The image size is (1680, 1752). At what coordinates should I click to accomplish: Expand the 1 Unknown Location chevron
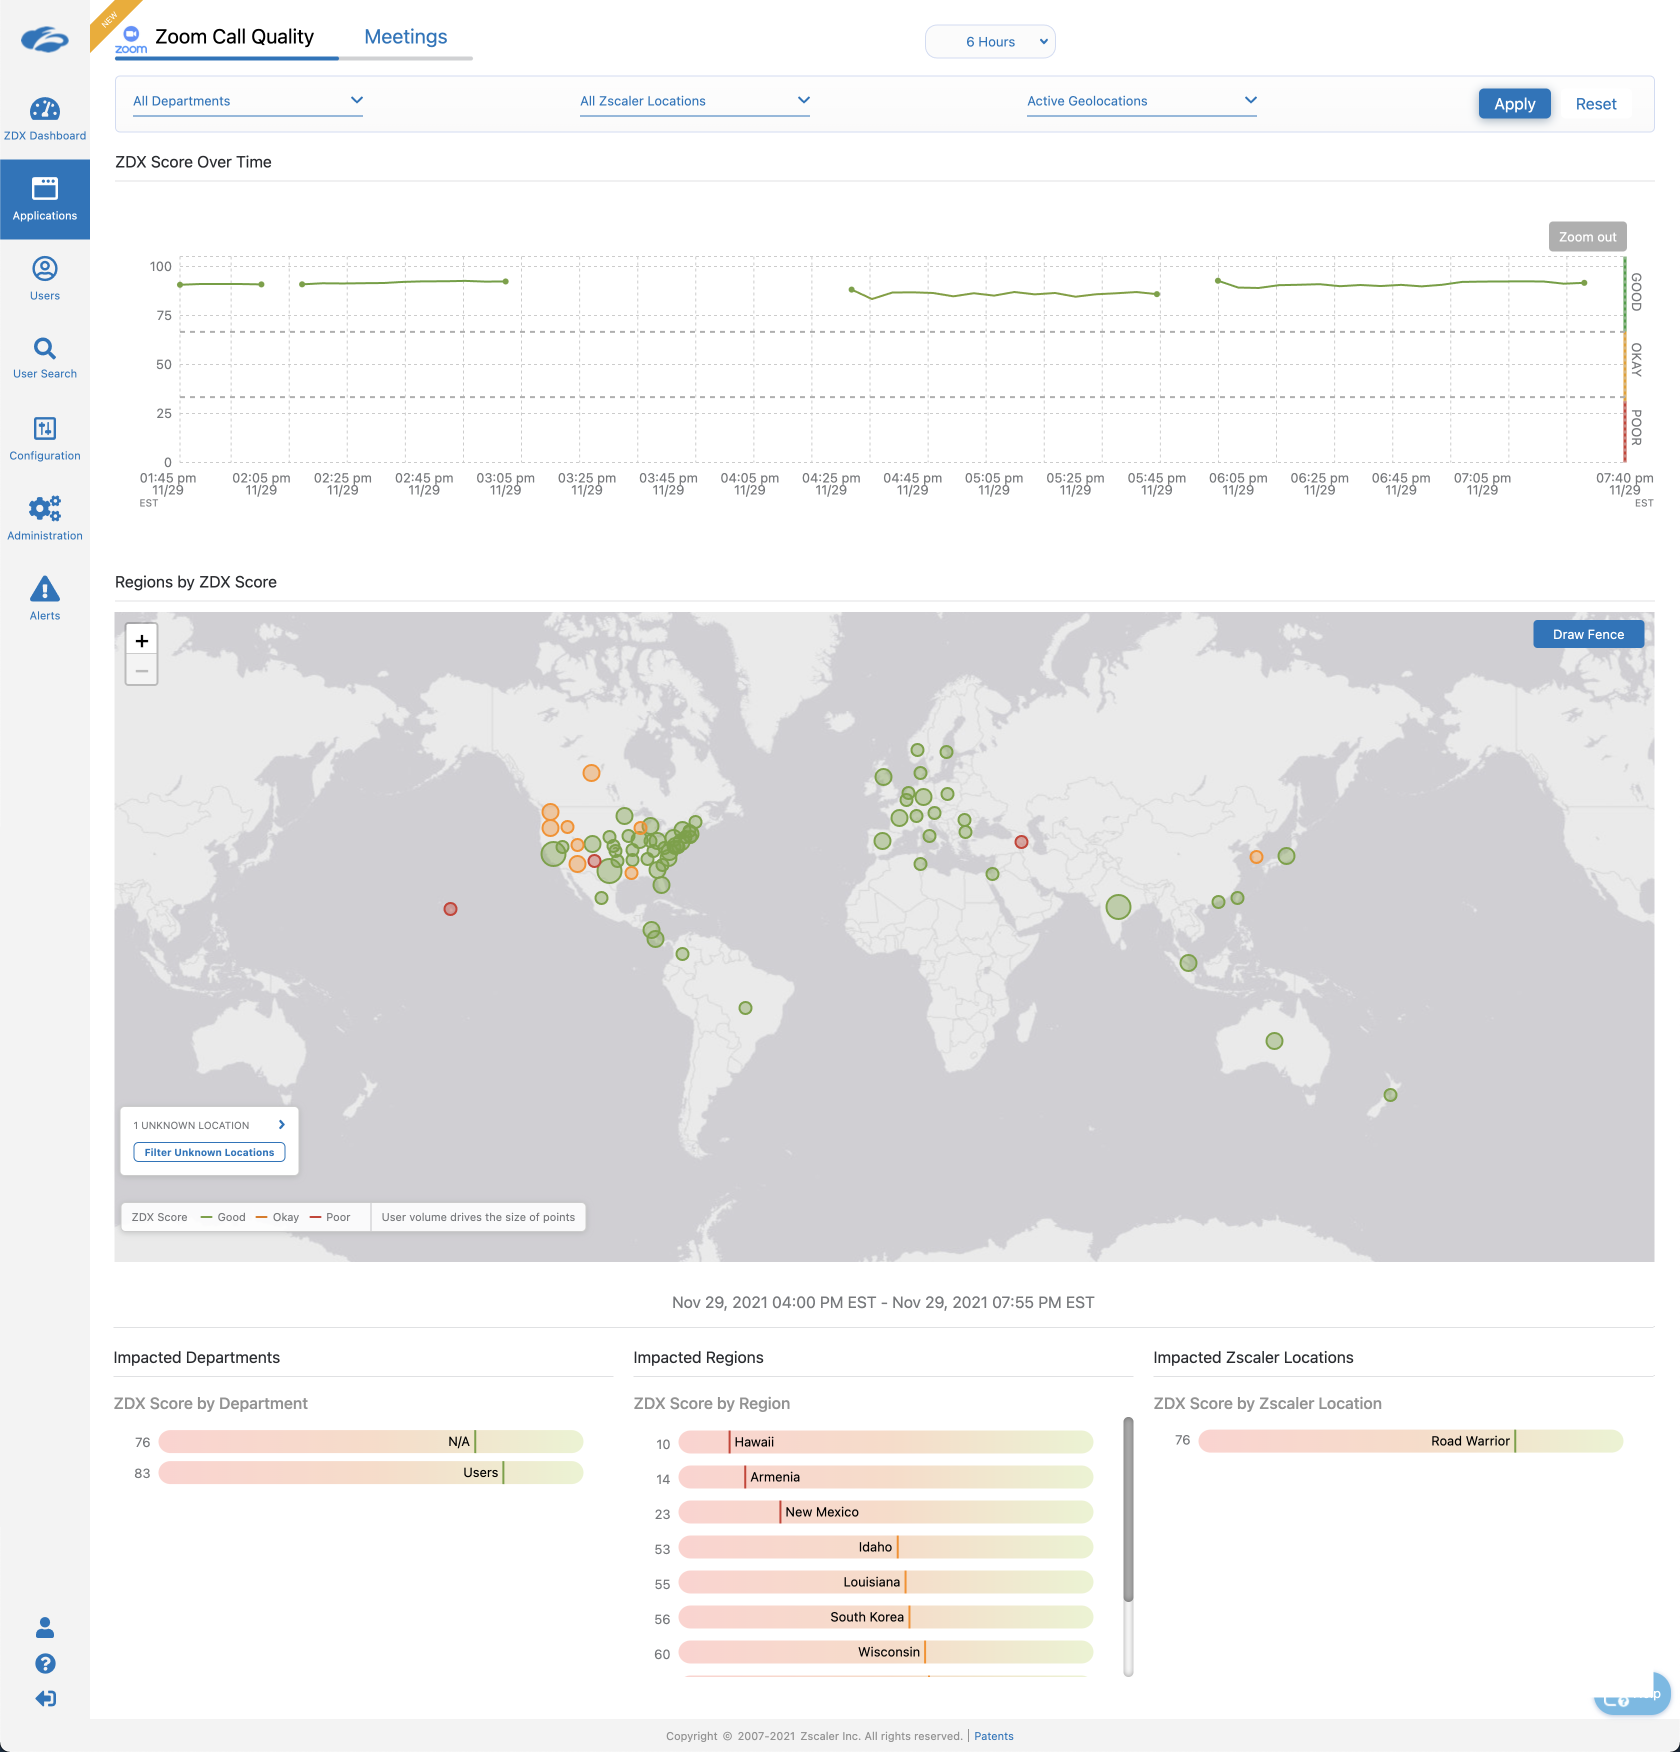point(282,1125)
